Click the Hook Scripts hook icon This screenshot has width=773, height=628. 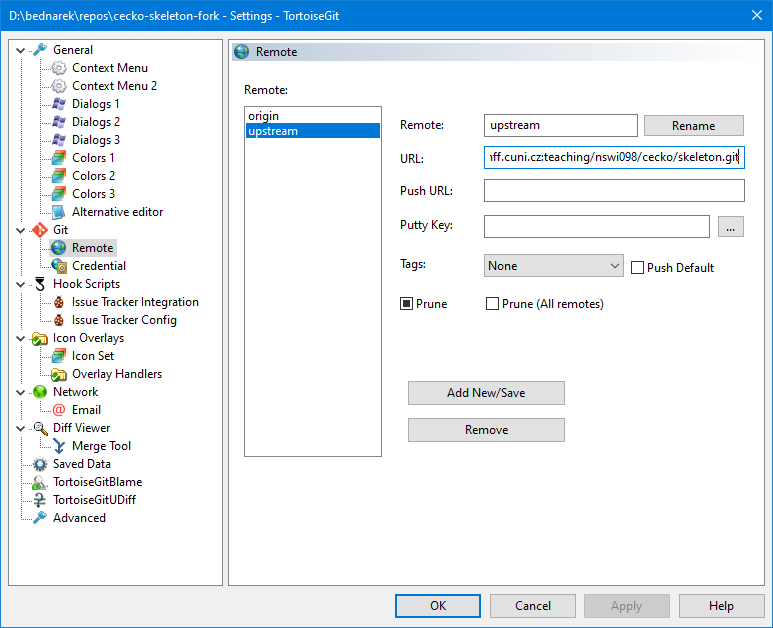(40, 284)
